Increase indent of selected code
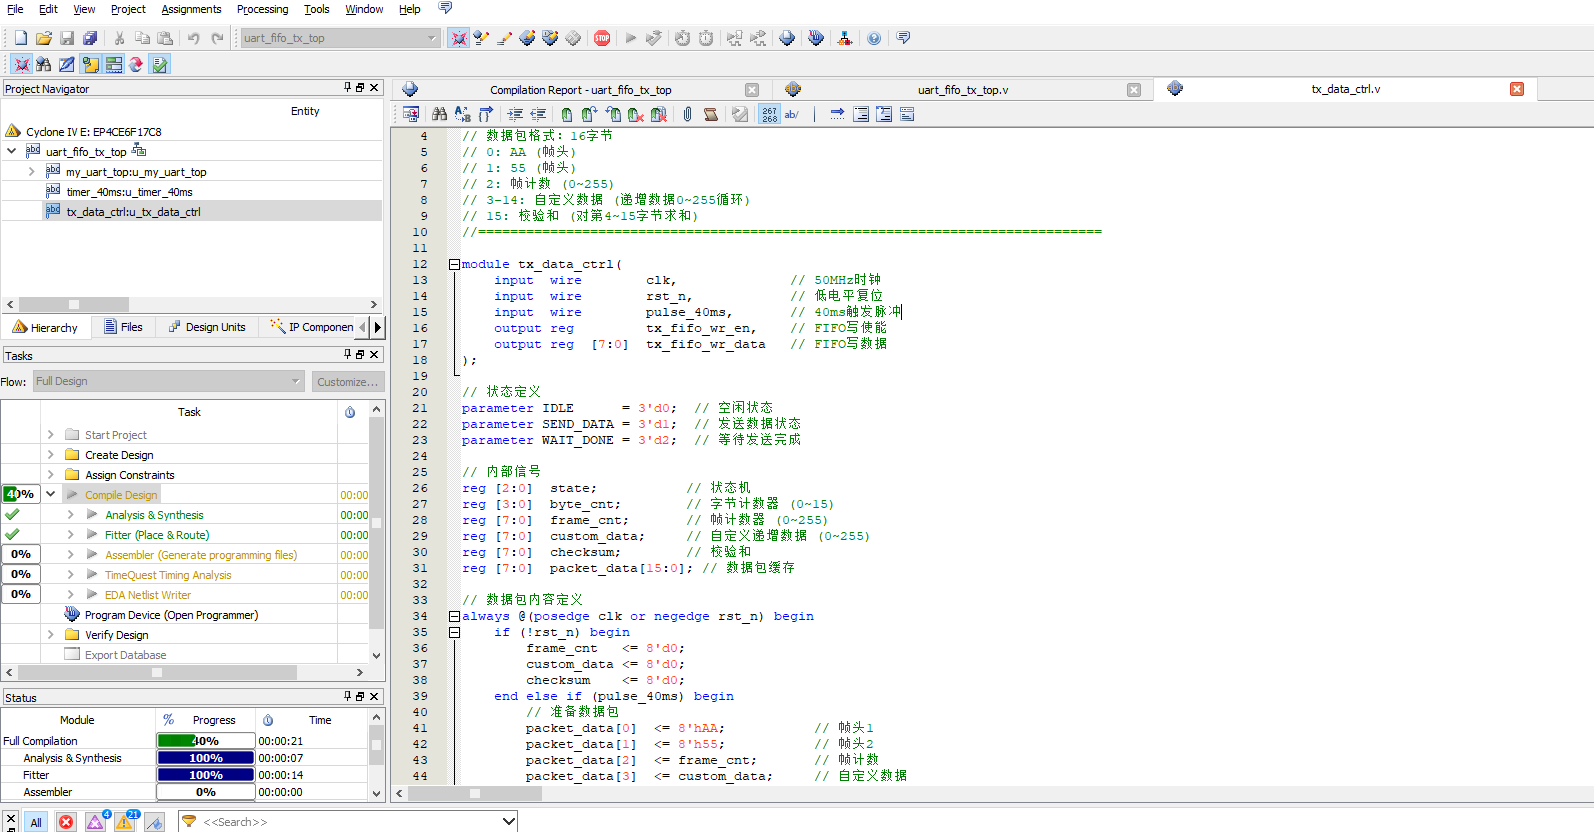Screen dimensions: 1594x832 [x=515, y=114]
